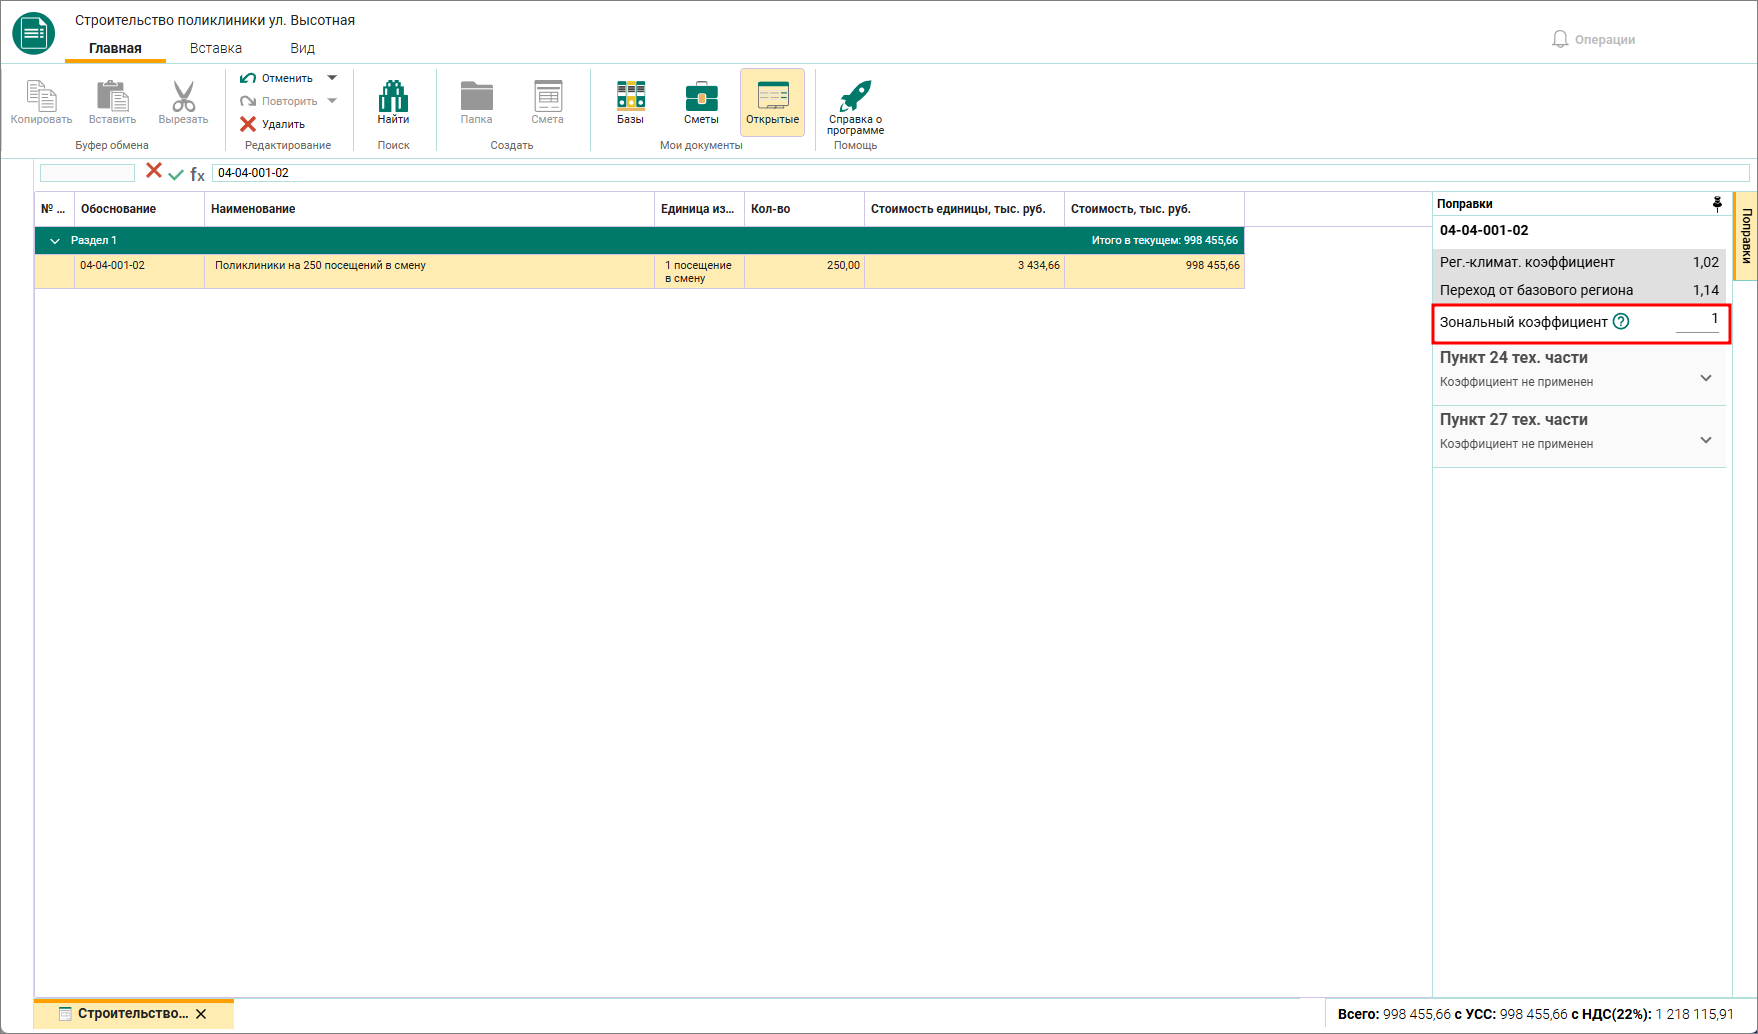The image size is (1758, 1034).
Task: Click Стоимость единицы, тыс. руб. header
Action: tap(964, 209)
